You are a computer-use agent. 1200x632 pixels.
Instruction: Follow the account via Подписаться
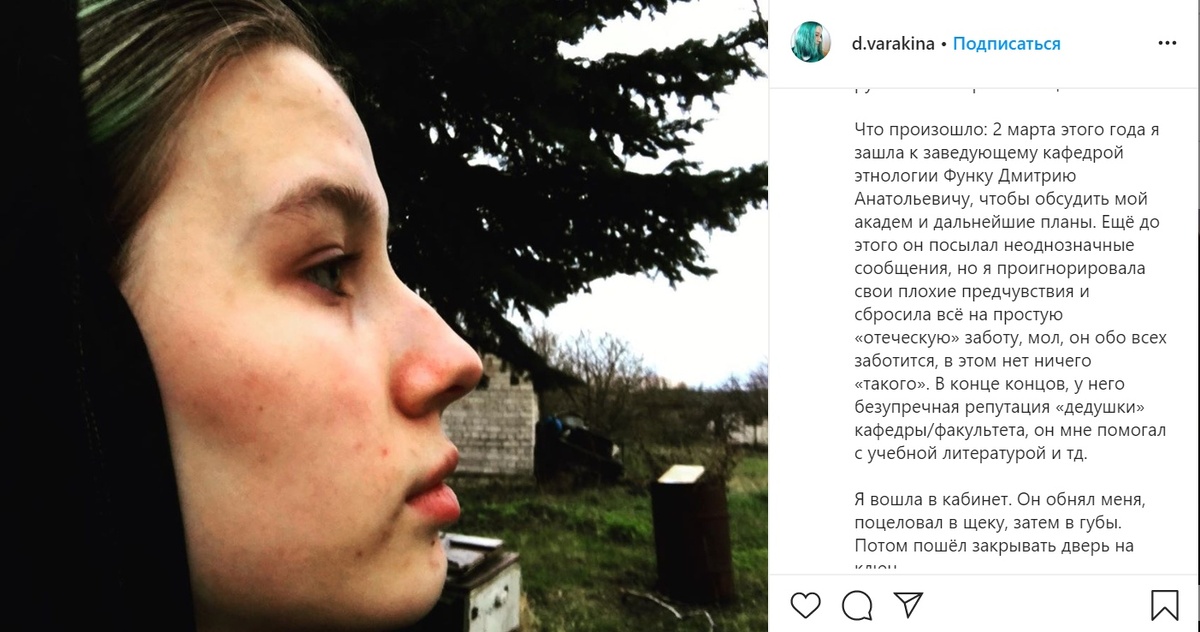tap(1007, 44)
